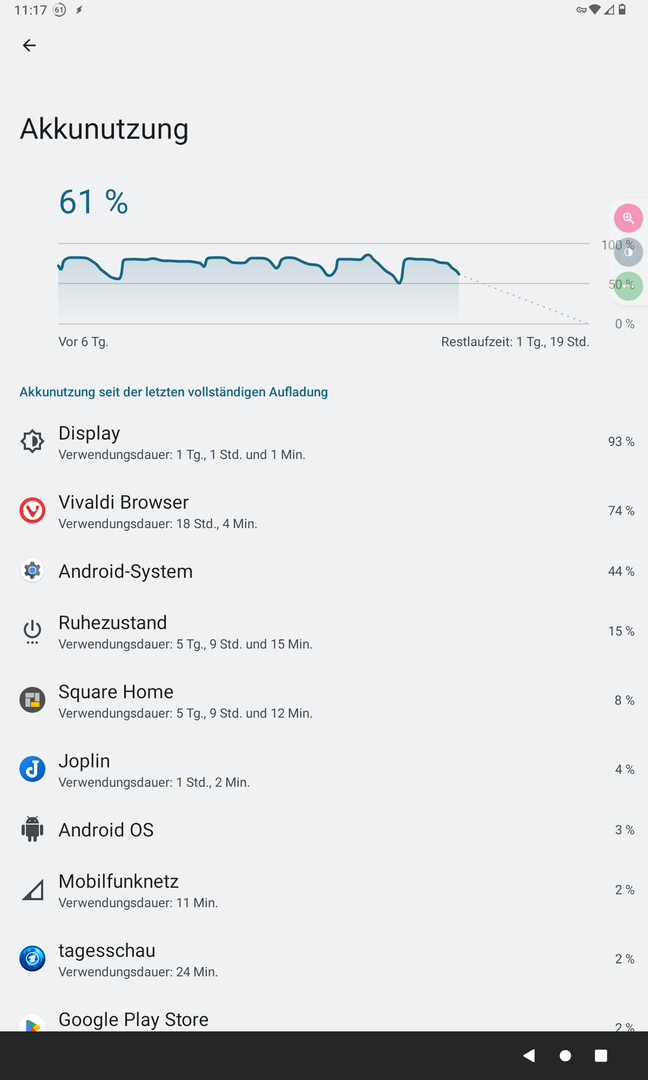Select the Android OS robot icon
The height and width of the screenshot is (1080, 648).
[x=32, y=829]
